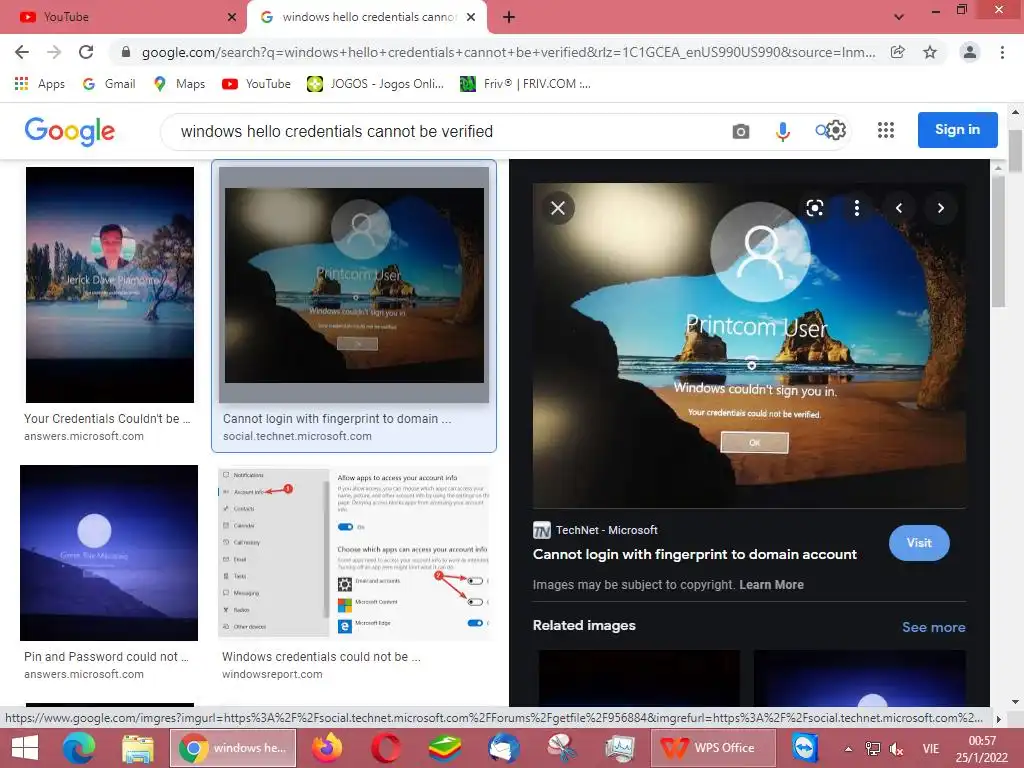Open preview panel more options
Image resolution: width=1024 pixels, height=768 pixels.
coord(857,208)
